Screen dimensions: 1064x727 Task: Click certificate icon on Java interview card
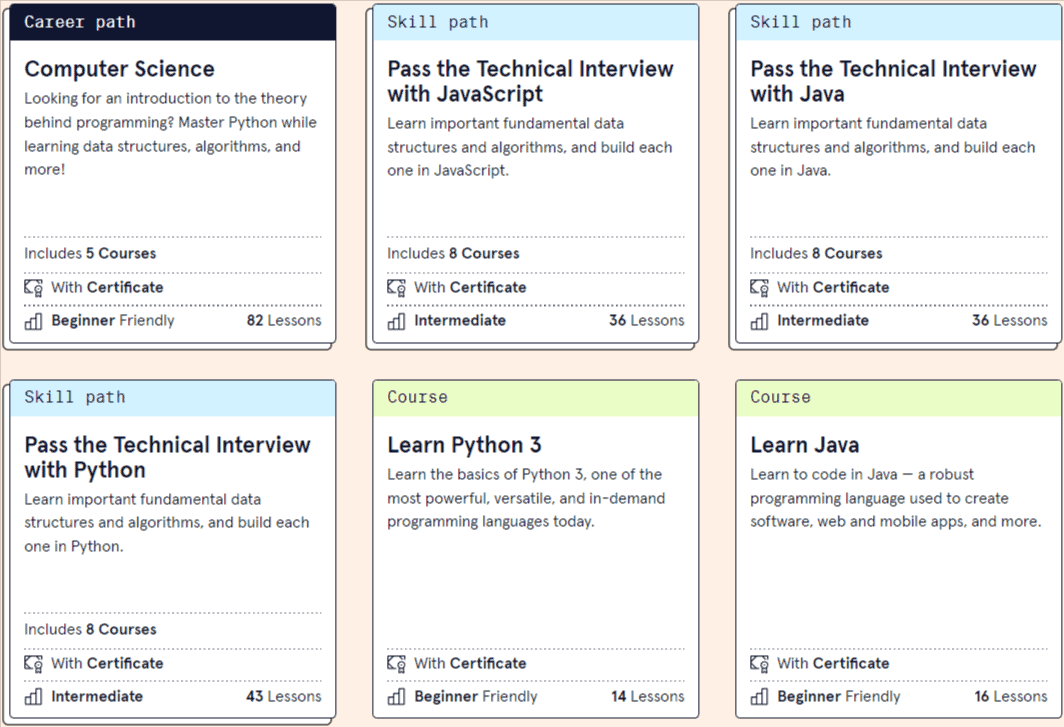coord(758,287)
